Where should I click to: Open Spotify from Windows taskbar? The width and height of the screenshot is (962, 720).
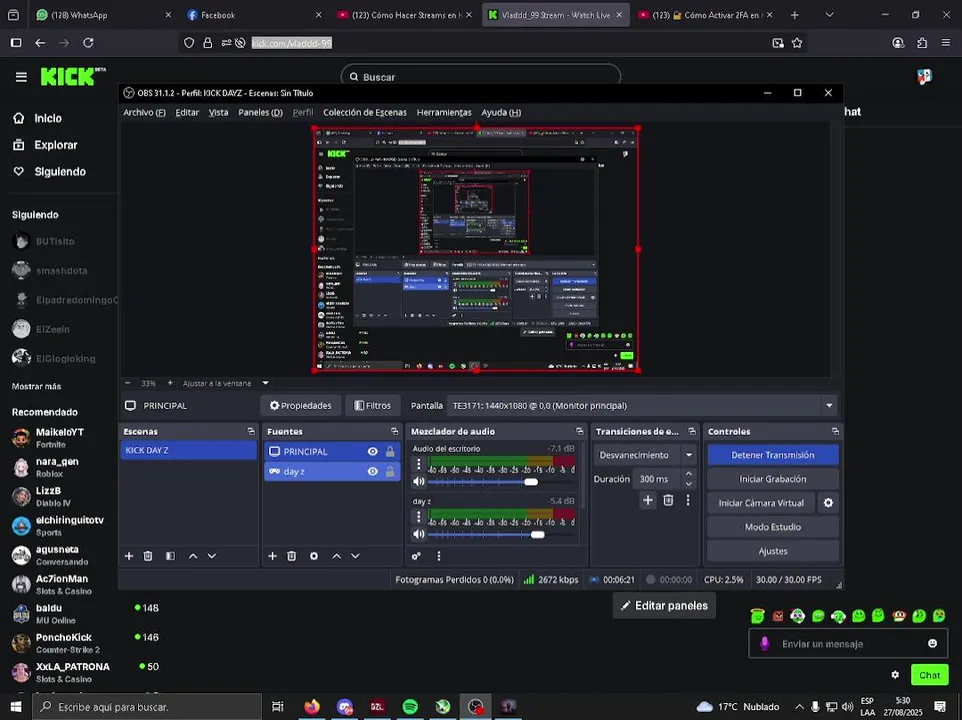pos(410,707)
